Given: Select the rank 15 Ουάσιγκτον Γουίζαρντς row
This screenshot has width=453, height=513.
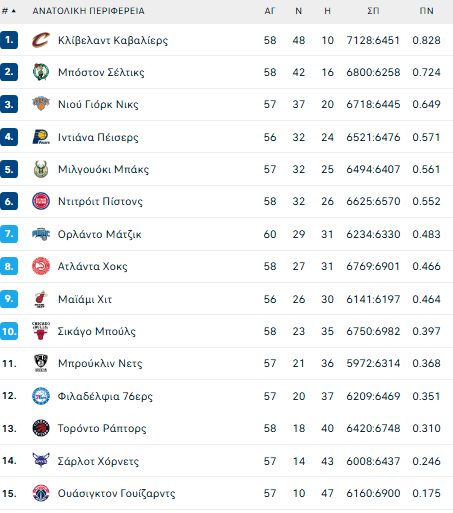Looking at the screenshot, I should coord(226,493).
